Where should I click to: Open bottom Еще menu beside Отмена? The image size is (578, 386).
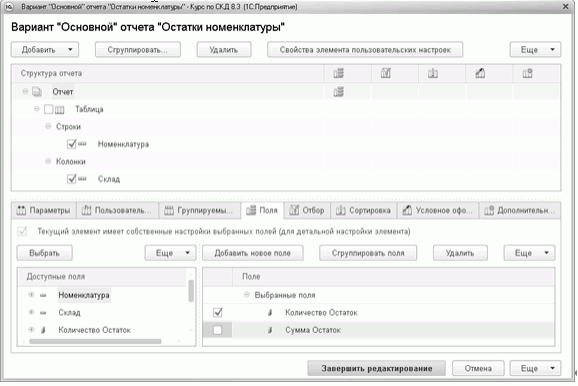coord(535,368)
